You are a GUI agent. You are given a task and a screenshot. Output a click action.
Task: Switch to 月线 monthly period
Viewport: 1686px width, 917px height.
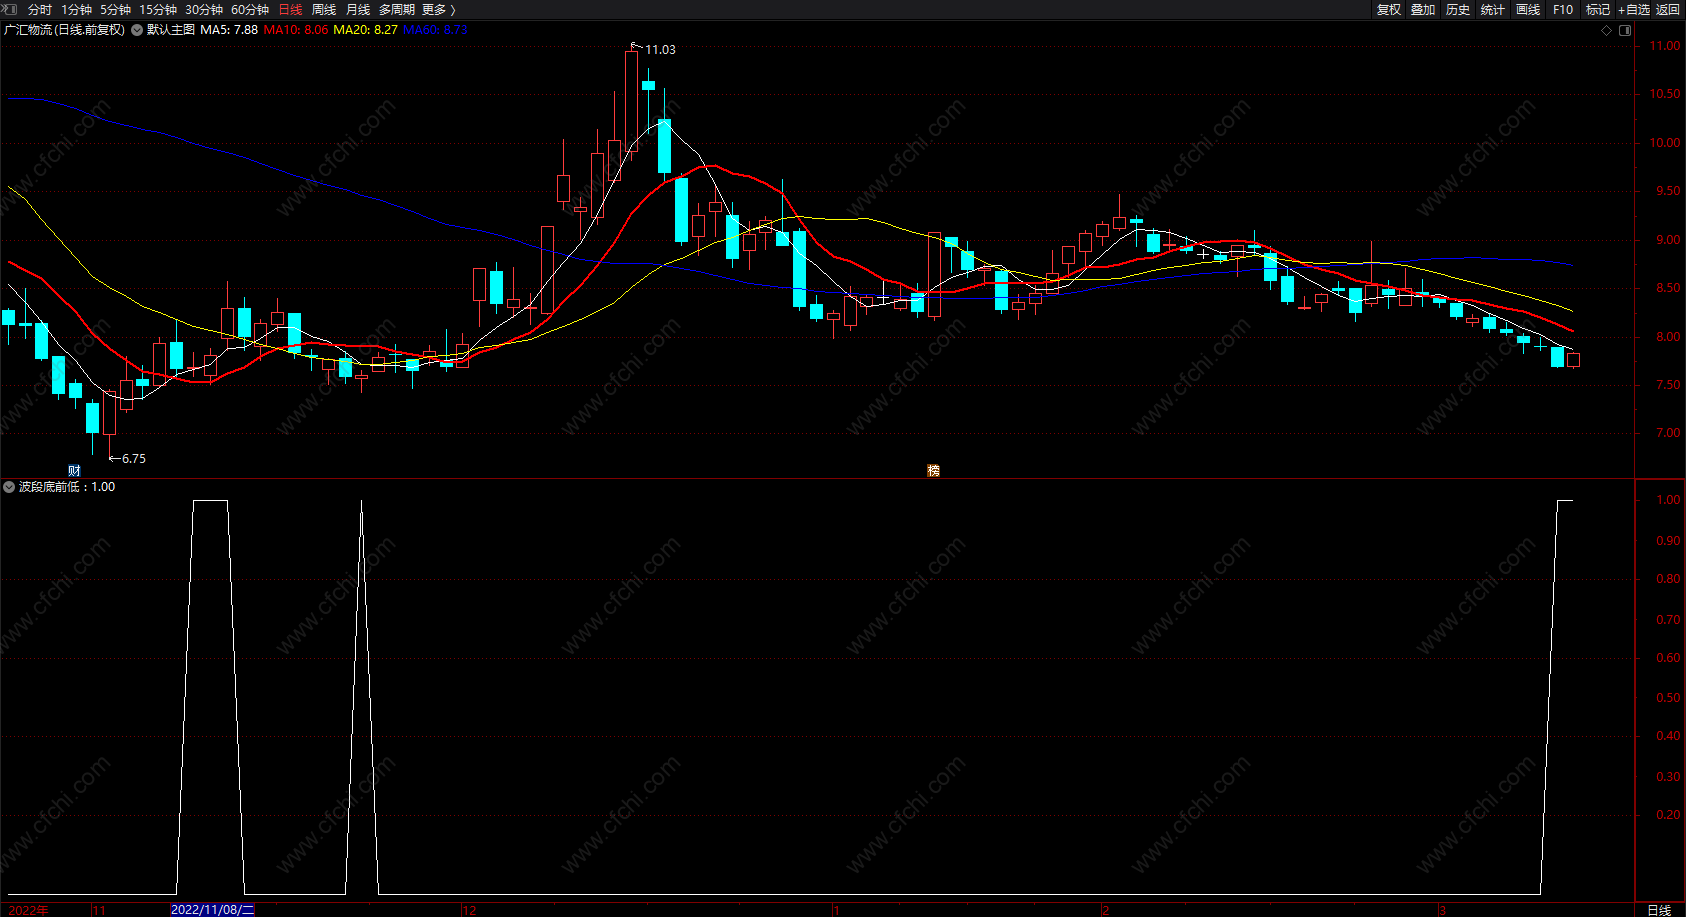click(358, 10)
